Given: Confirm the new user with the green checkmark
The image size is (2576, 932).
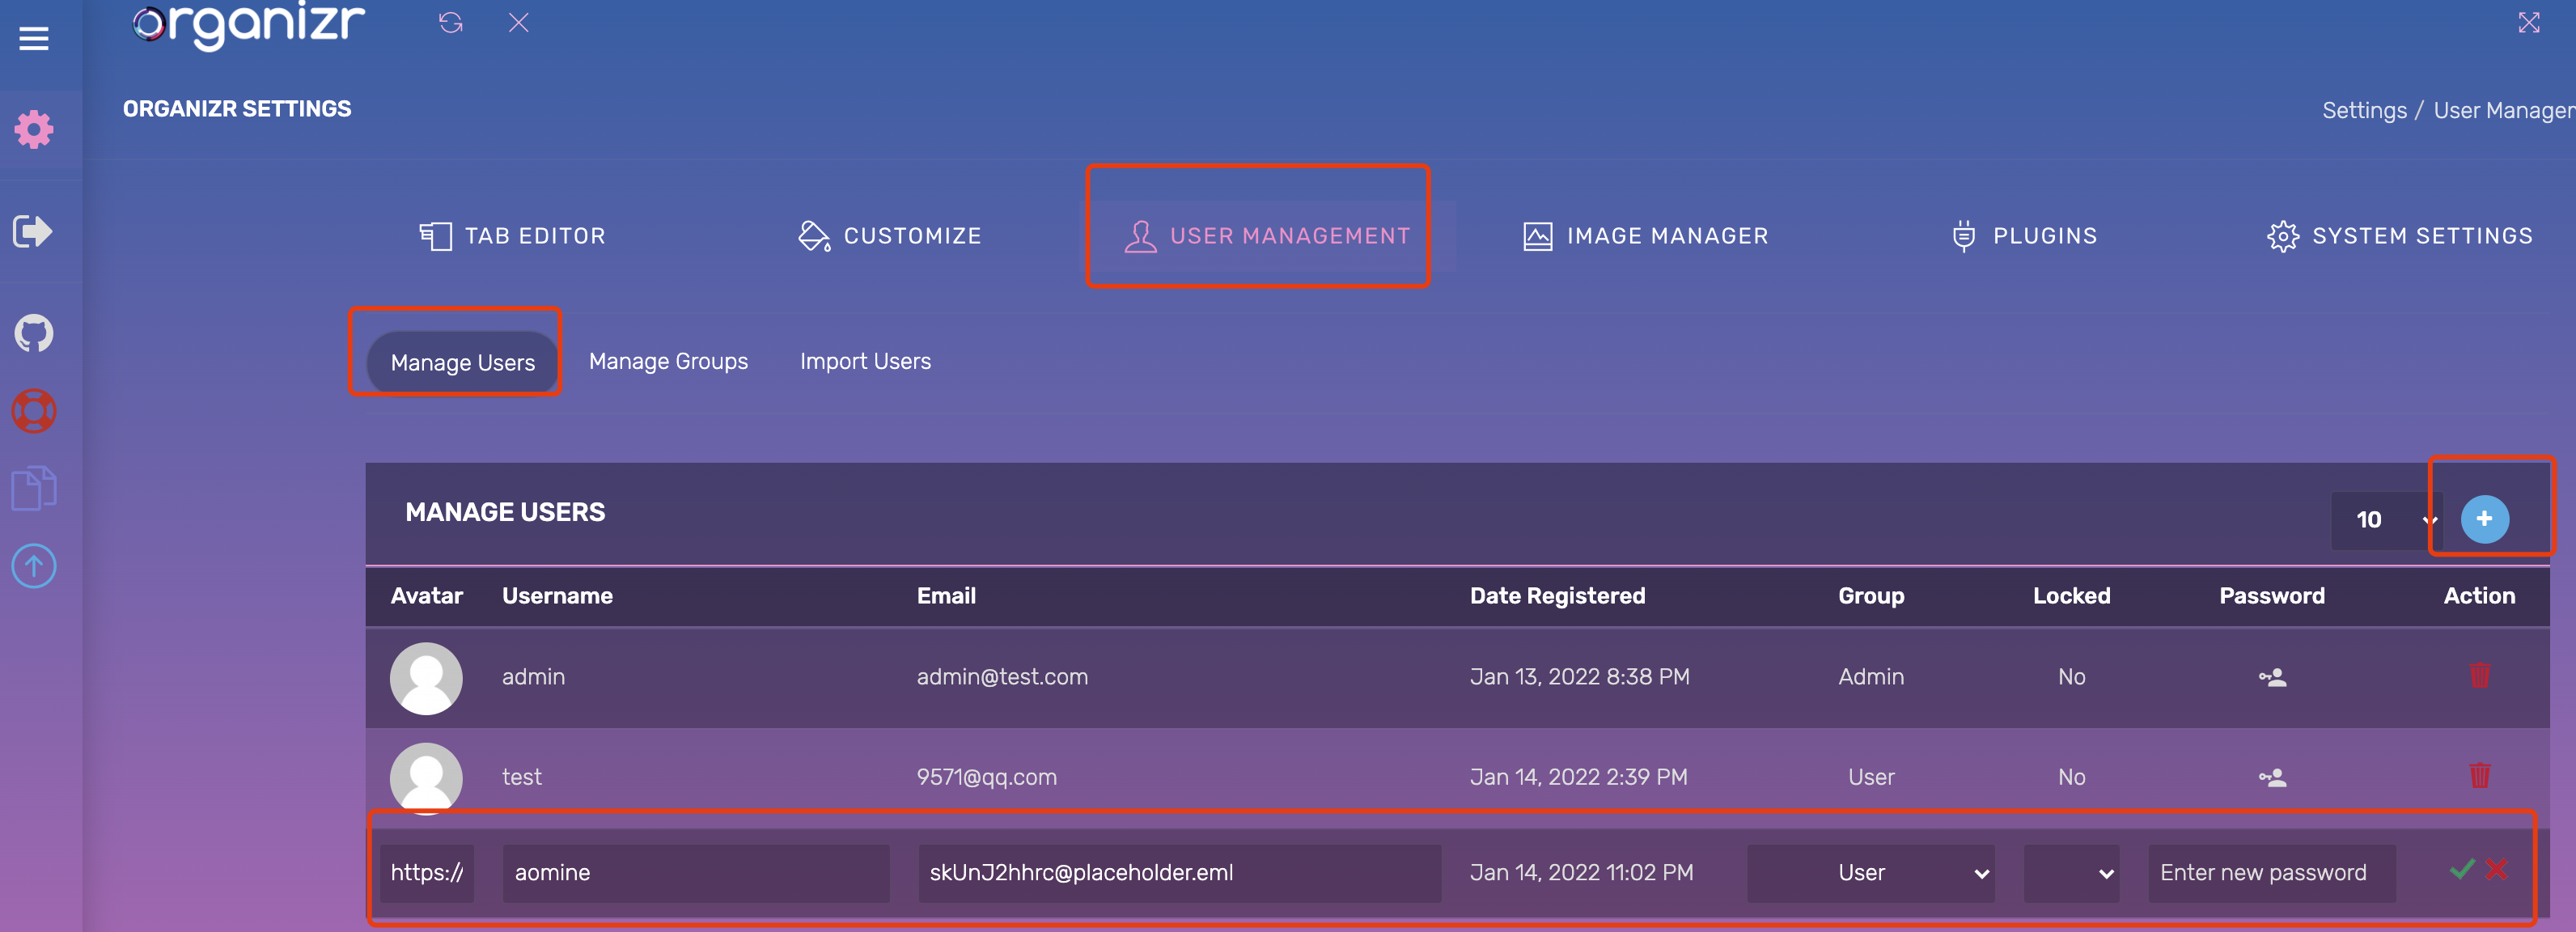Looking at the screenshot, I should click(2461, 870).
